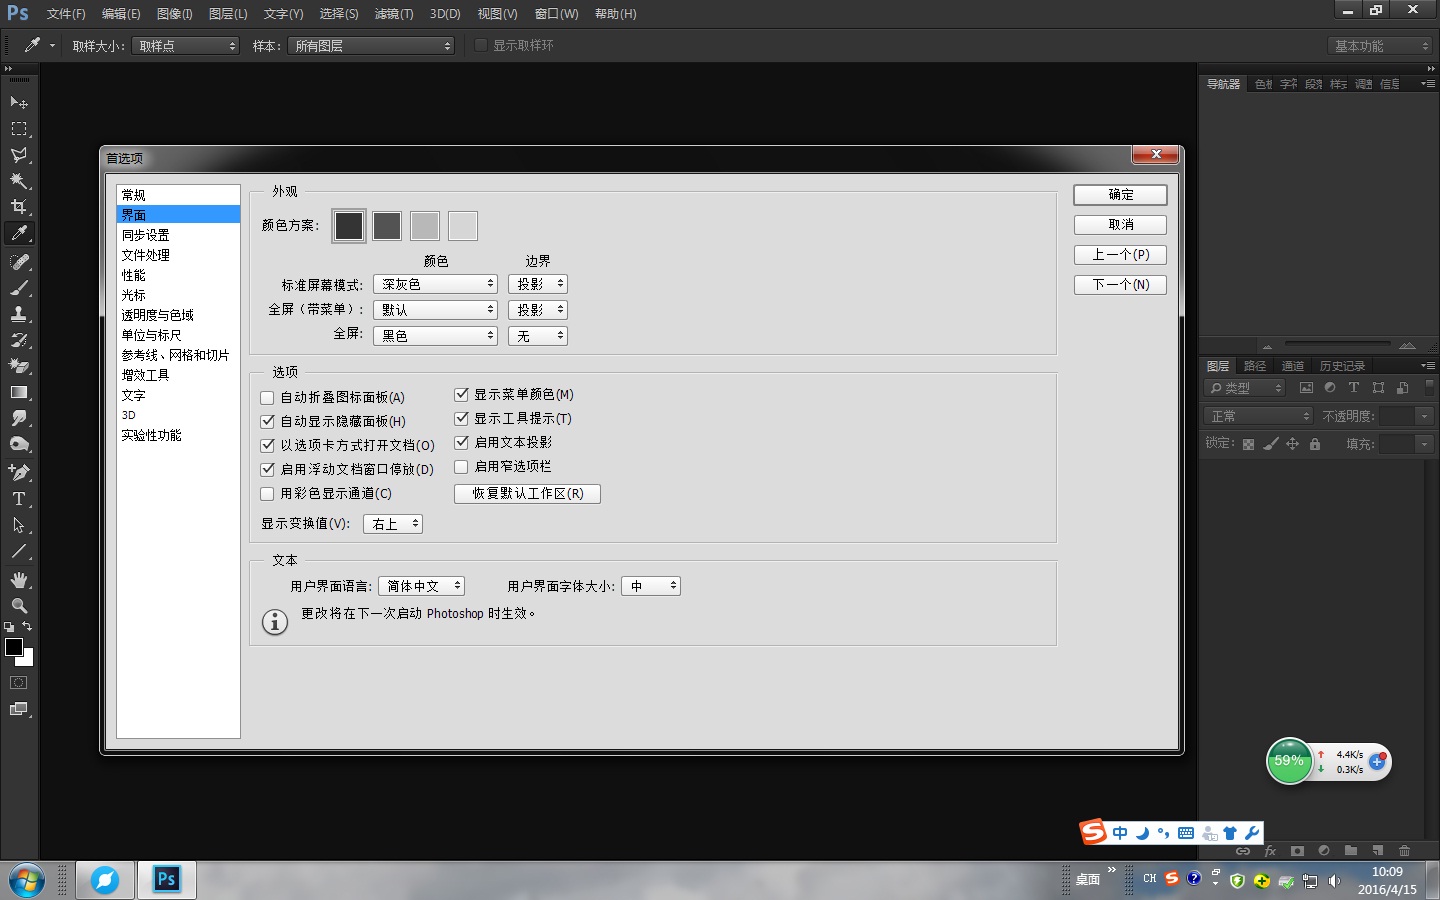Switch to the 历史记录 tab

click(1342, 366)
